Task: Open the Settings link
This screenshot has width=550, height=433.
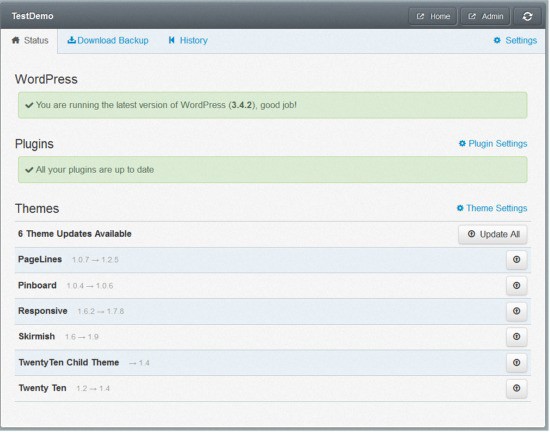Action: [515, 40]
